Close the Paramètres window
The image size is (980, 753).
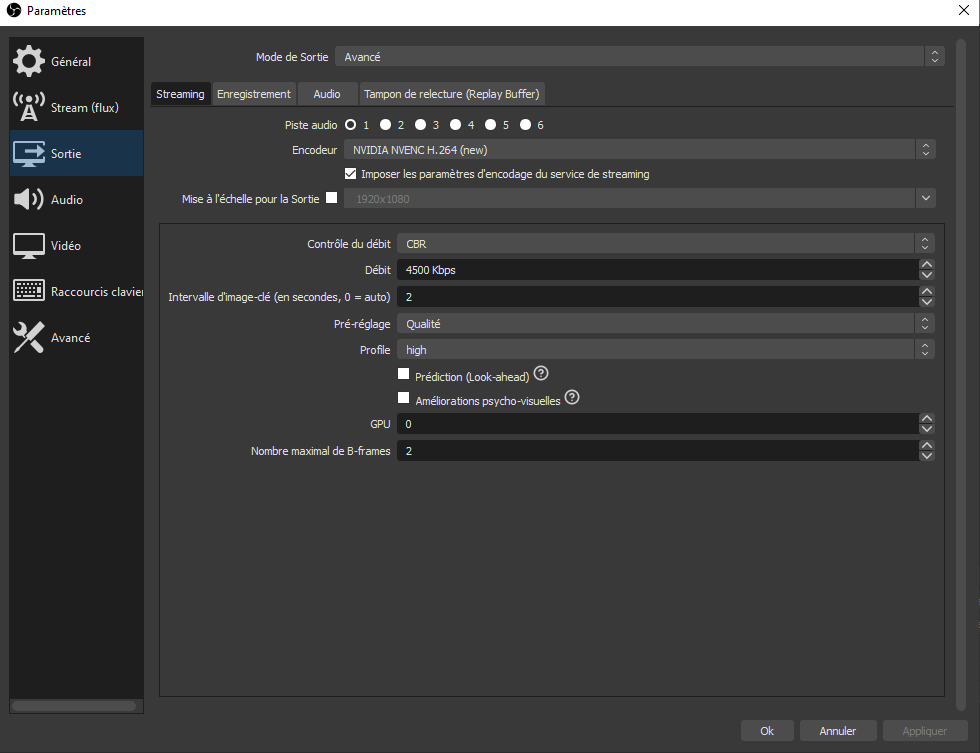[963, 11]
